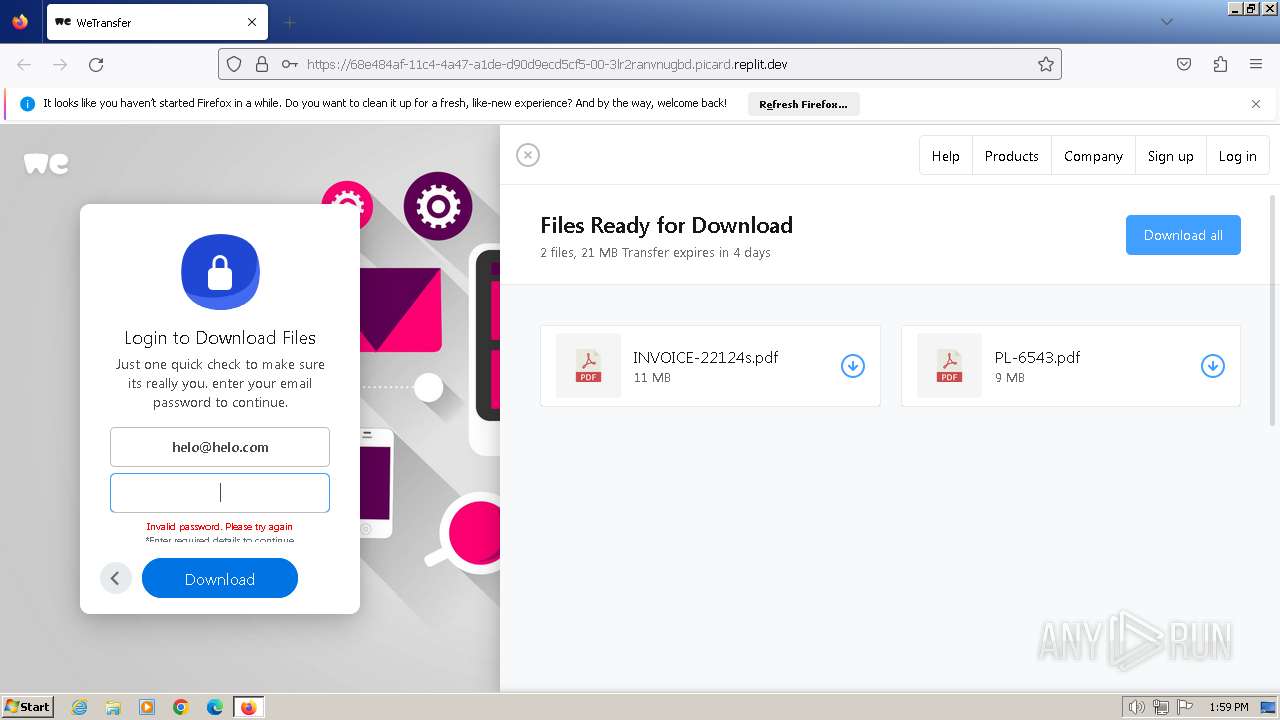Open the Help menu item

click(946, 156)
